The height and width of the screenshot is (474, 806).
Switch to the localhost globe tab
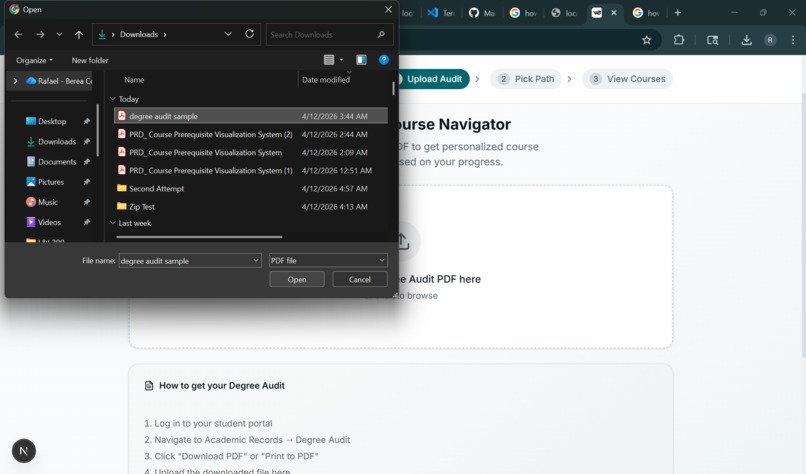point(564,13)
